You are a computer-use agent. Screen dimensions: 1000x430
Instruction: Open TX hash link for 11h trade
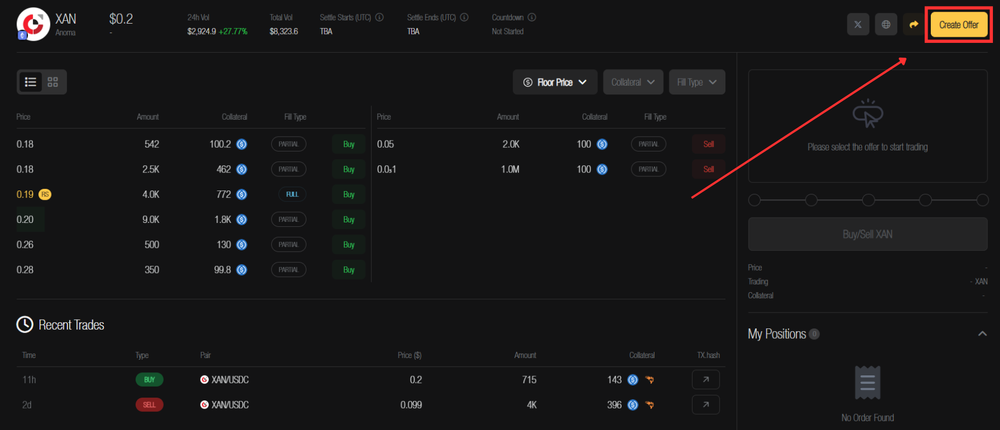pos(705,380)
